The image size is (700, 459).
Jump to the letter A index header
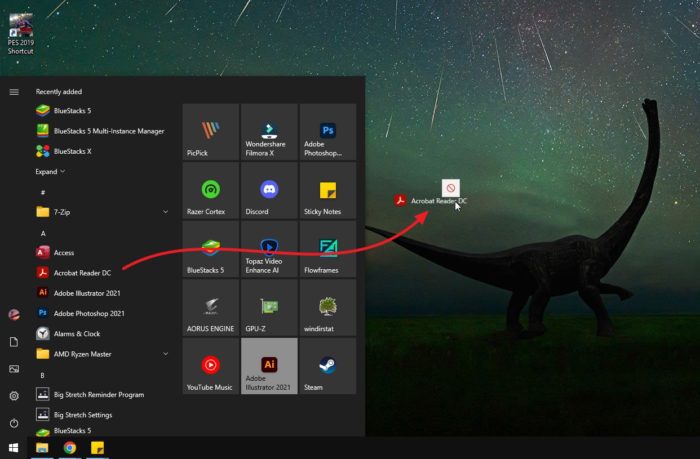43,233
